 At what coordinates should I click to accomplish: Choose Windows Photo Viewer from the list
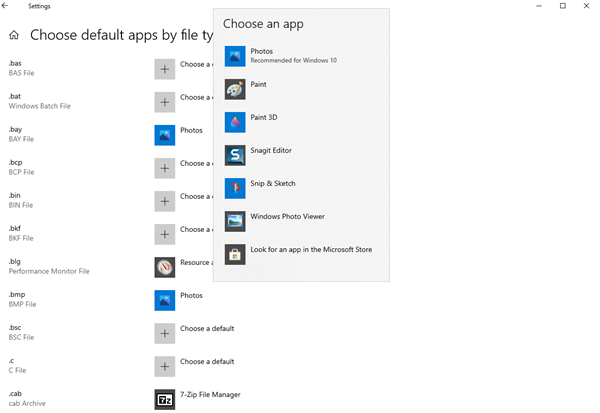301,221
